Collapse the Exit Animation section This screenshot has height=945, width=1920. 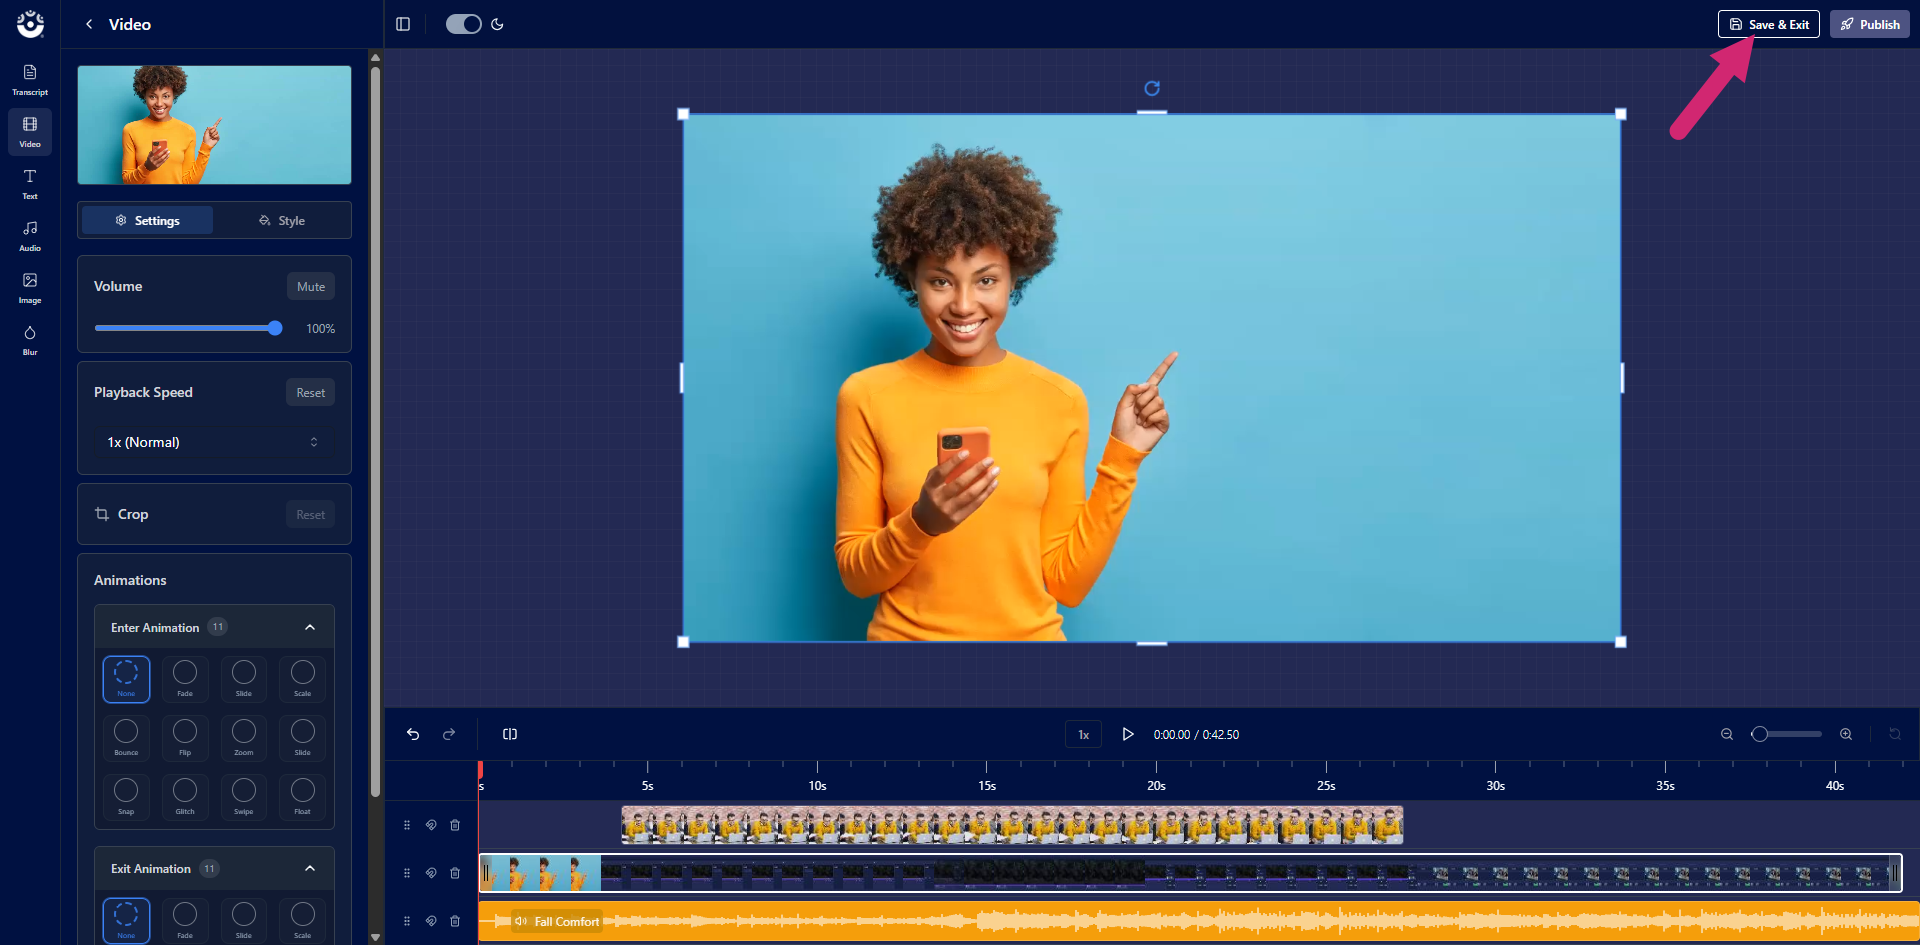310,869
